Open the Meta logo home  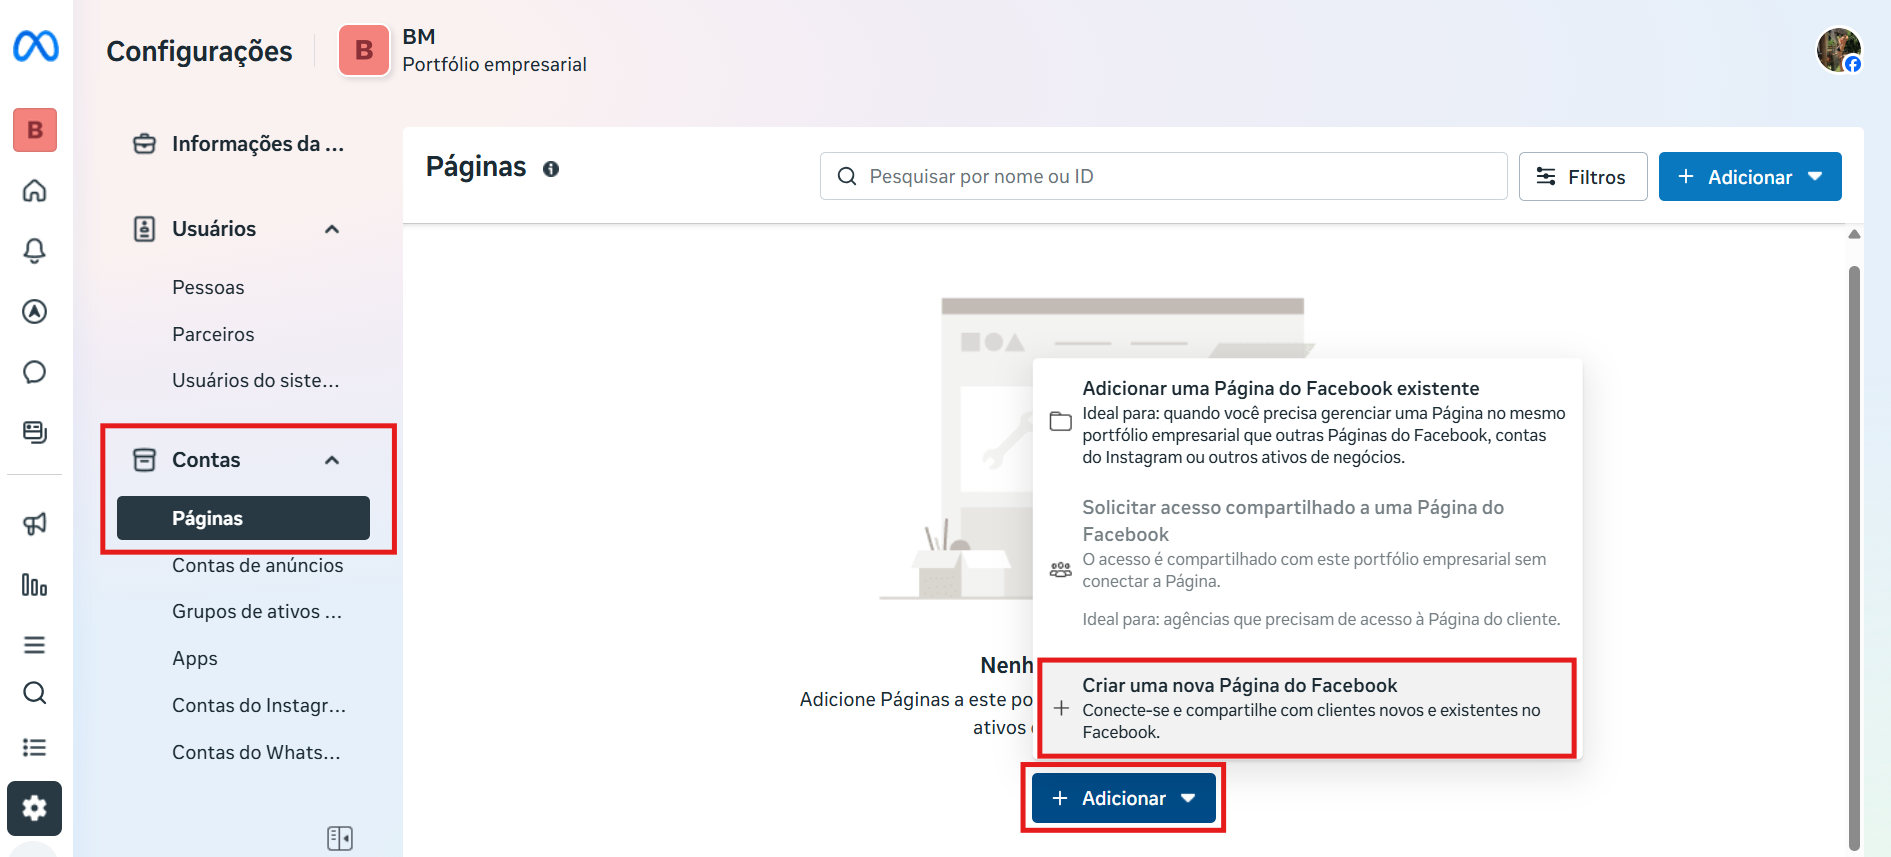click(x=36, y=46)
